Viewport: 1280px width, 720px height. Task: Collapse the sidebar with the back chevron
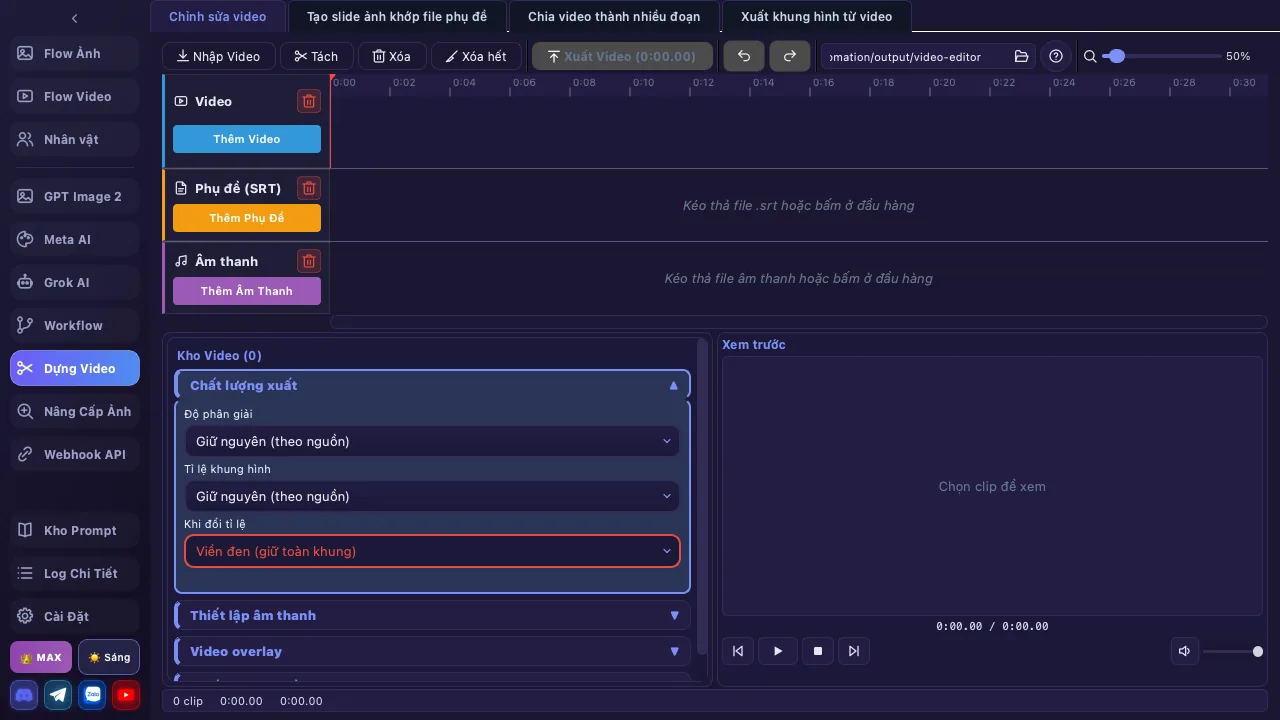74,18
